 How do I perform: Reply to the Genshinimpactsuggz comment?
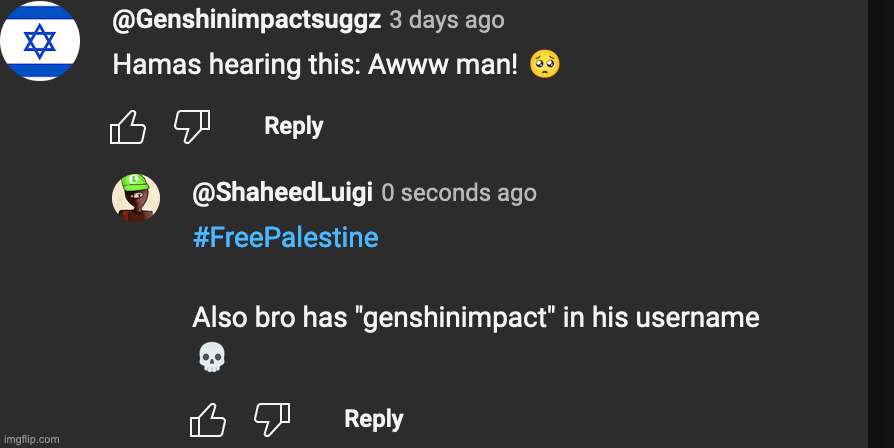[x=293, y=126]
